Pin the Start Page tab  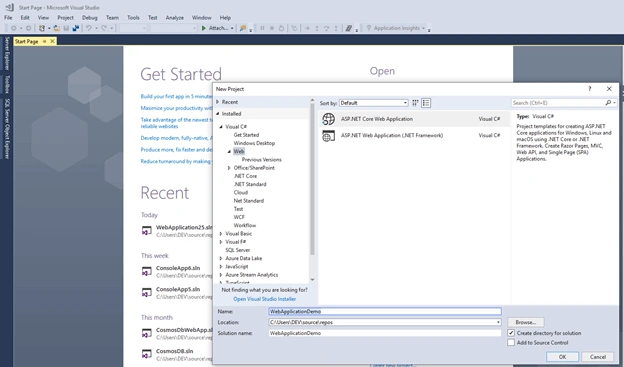coord(45,41)
